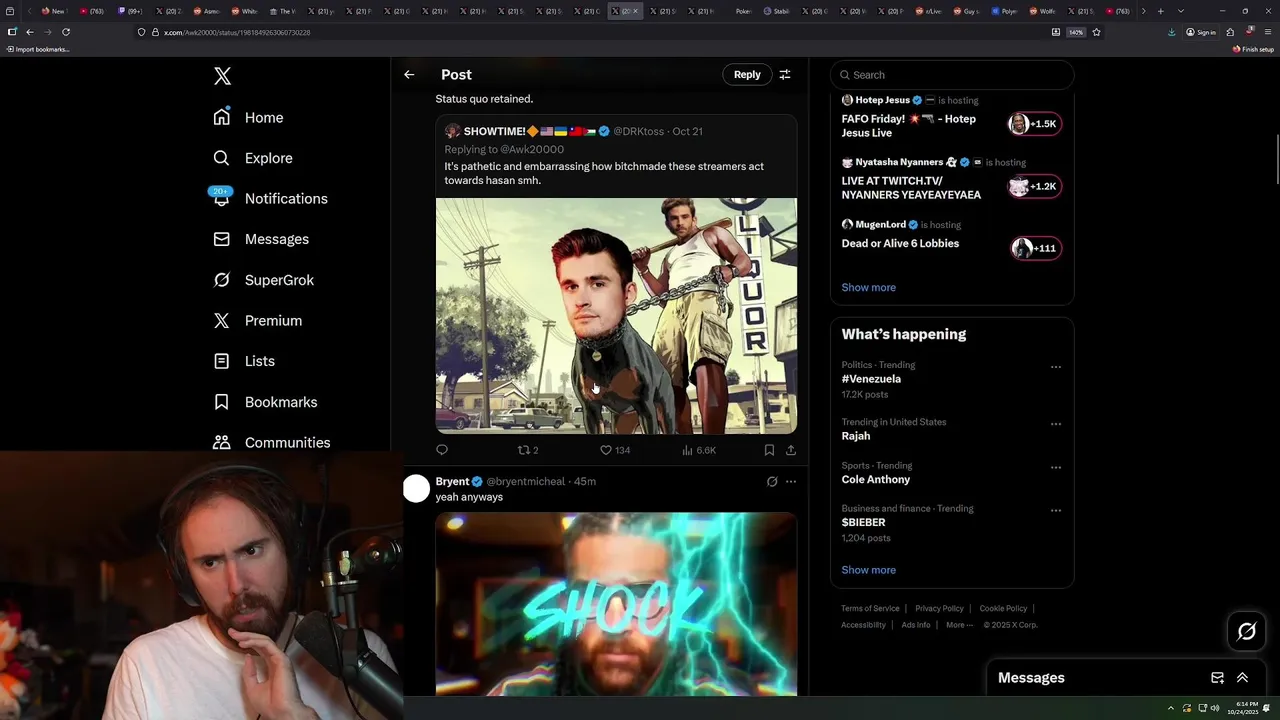Open Ads info footer link
The width and height of the screenshot is (1280, 720).
tap(916, 625)
